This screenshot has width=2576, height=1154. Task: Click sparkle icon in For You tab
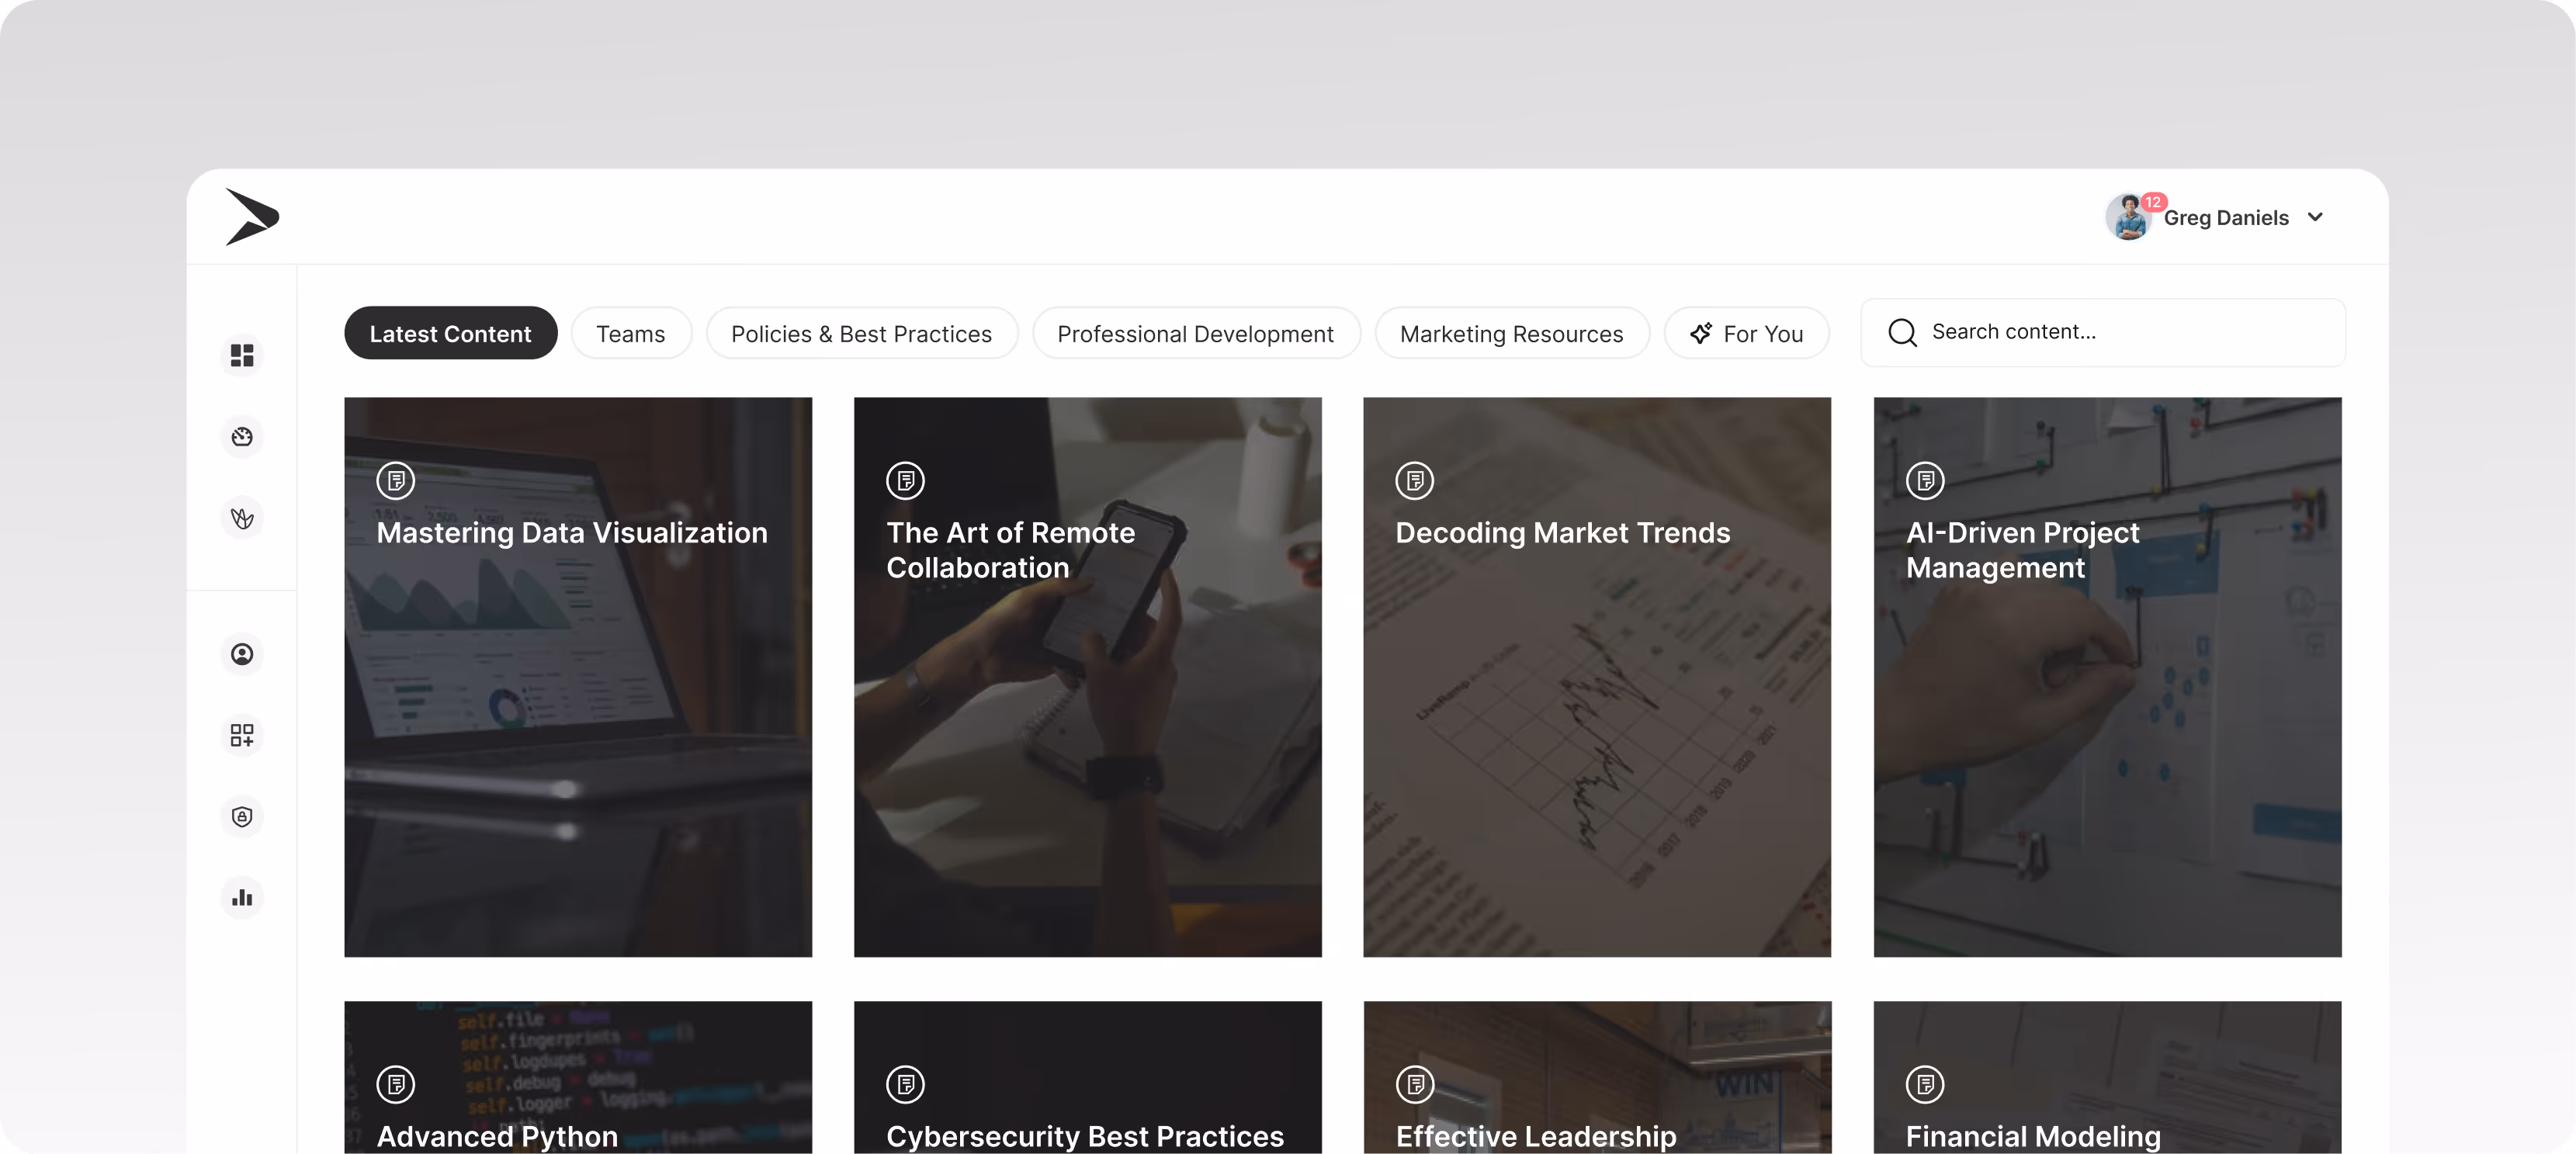[x=1701, y=333]
